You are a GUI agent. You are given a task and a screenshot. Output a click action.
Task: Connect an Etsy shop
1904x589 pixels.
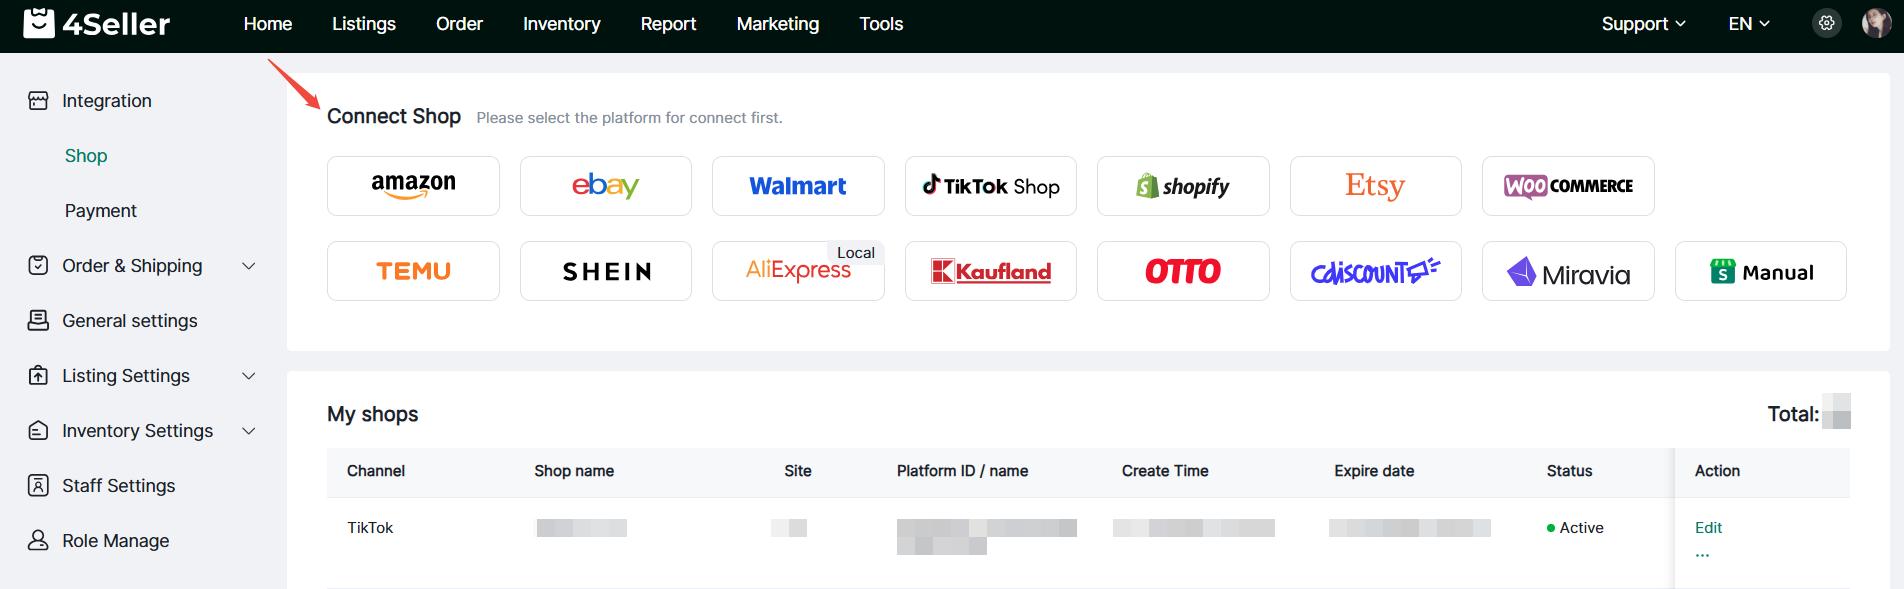[1376, 186]
